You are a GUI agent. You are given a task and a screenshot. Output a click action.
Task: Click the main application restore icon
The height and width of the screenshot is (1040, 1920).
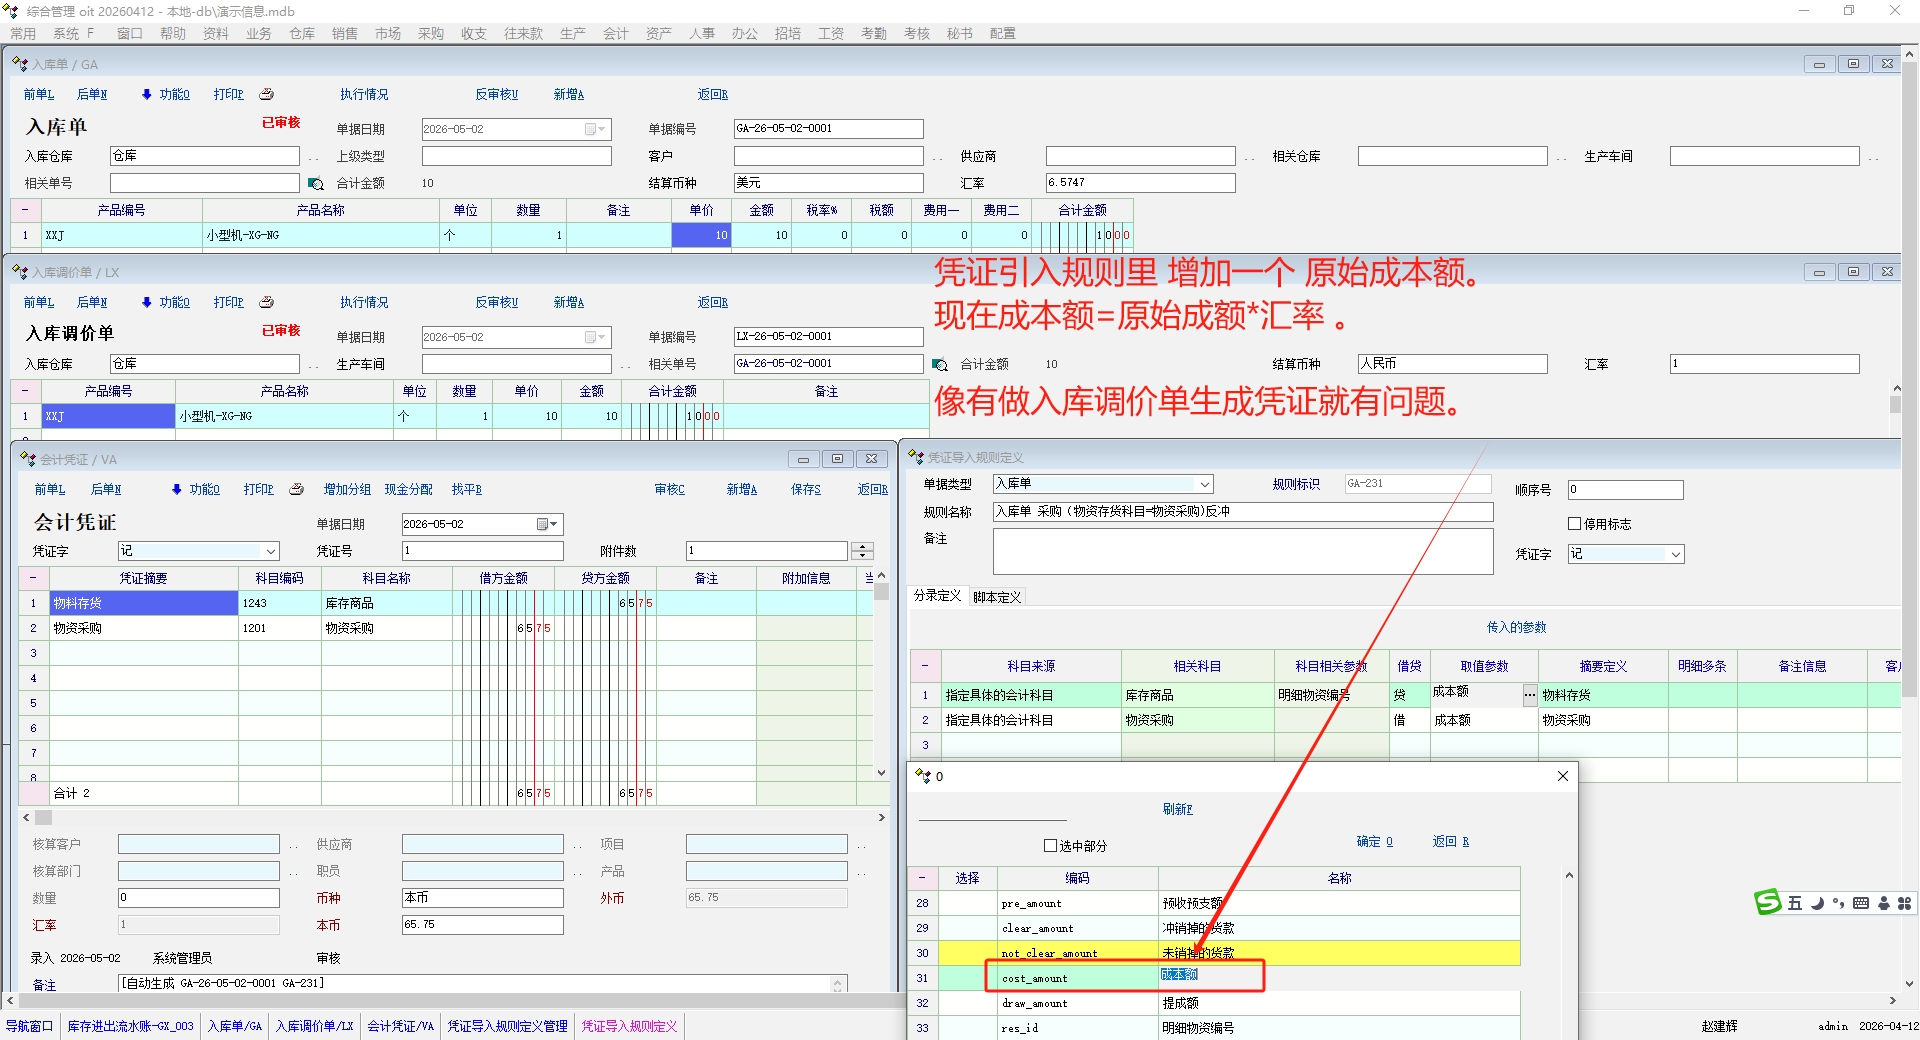(x=1849, y=10)
